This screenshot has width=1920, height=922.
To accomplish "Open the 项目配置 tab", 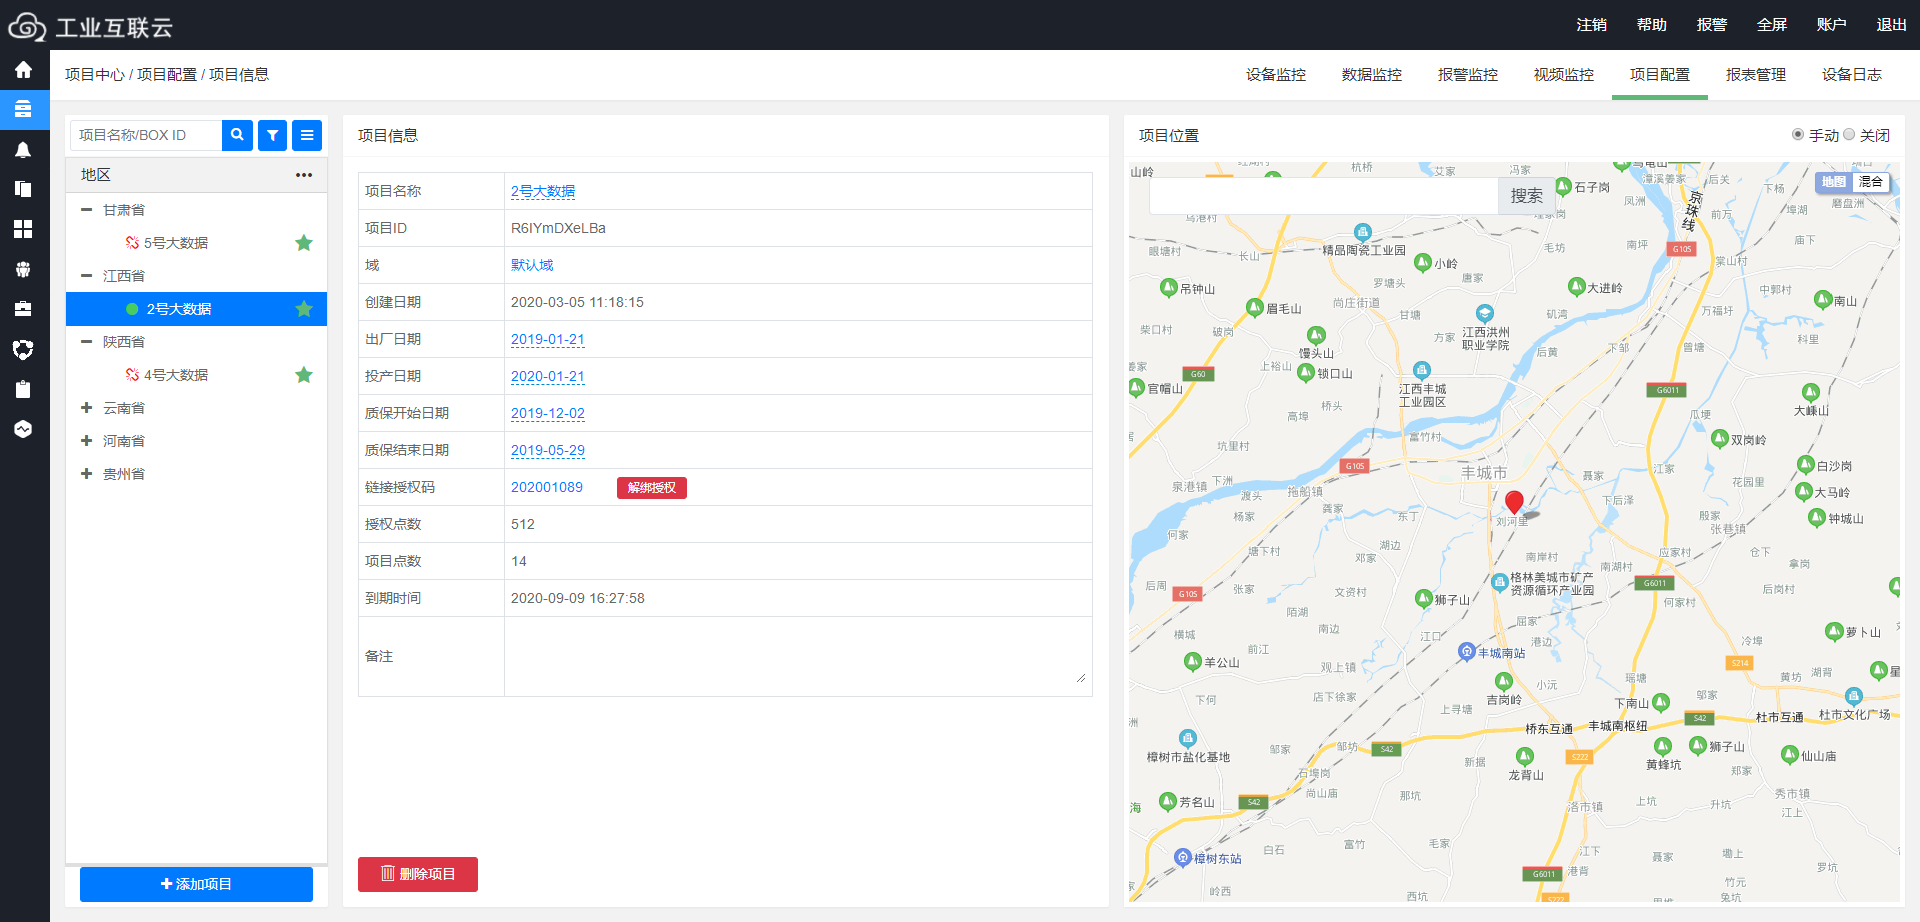I will pos(1660,75).
